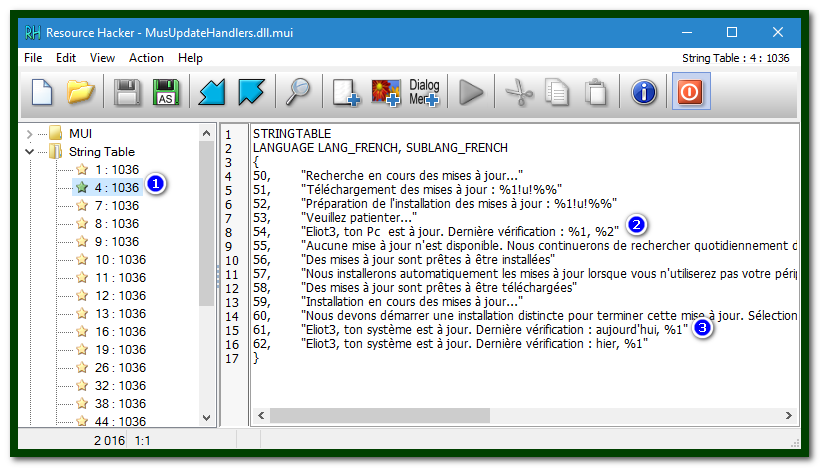Select tree item 11 : 1036

[120, 278]
